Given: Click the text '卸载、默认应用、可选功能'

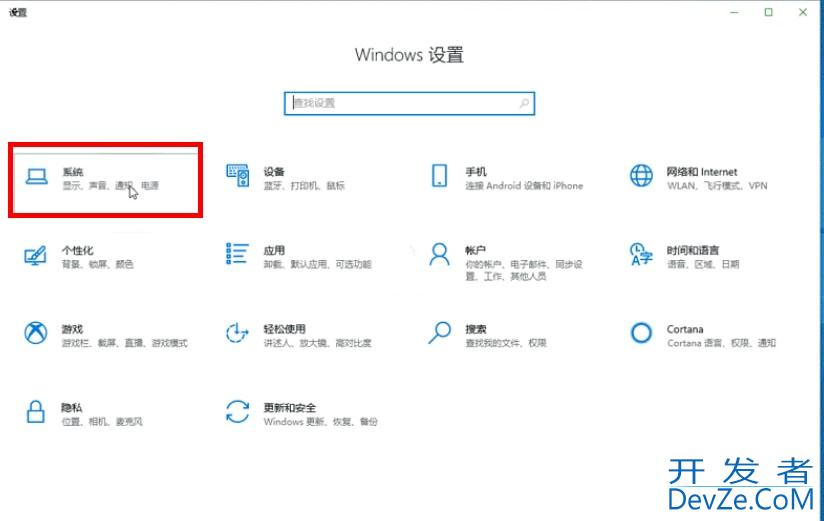Looking at the screenshot, I should (317, 264).
